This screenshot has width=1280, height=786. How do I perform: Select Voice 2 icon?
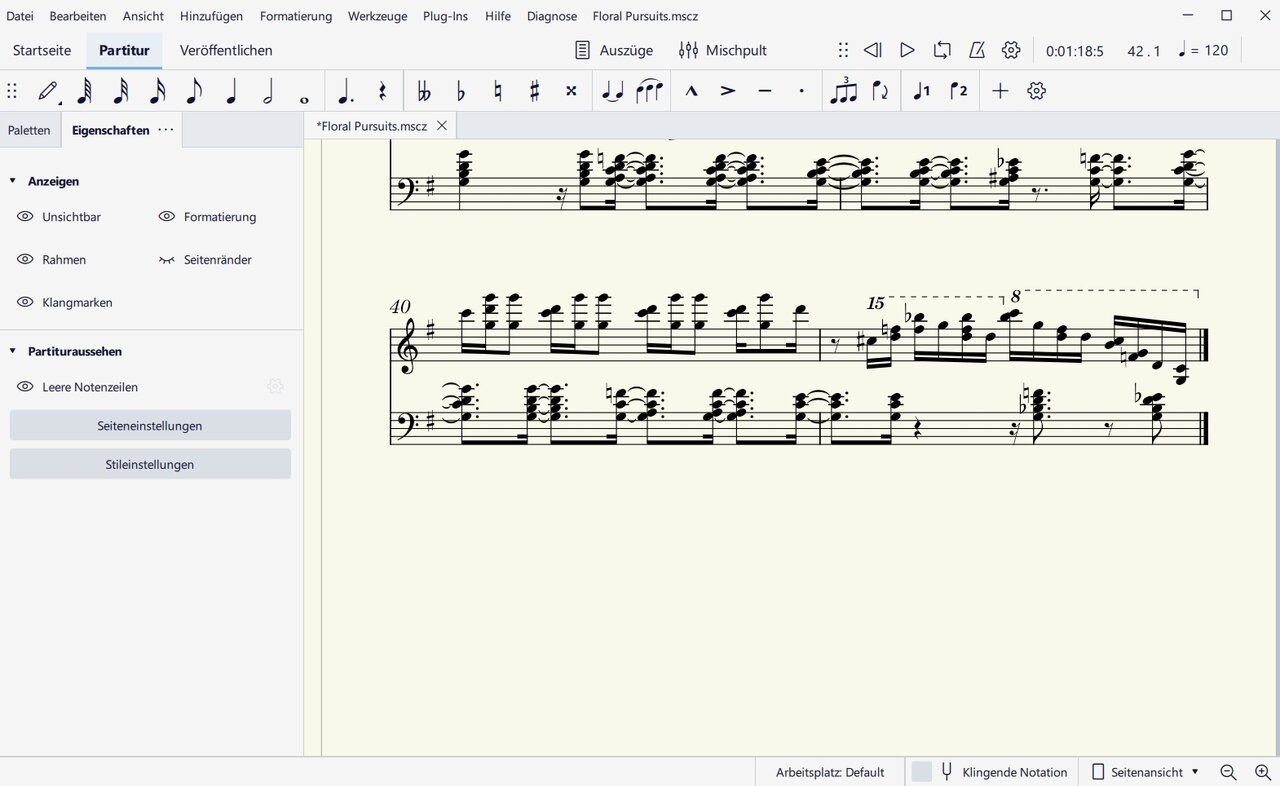click(x=958, y=91)
